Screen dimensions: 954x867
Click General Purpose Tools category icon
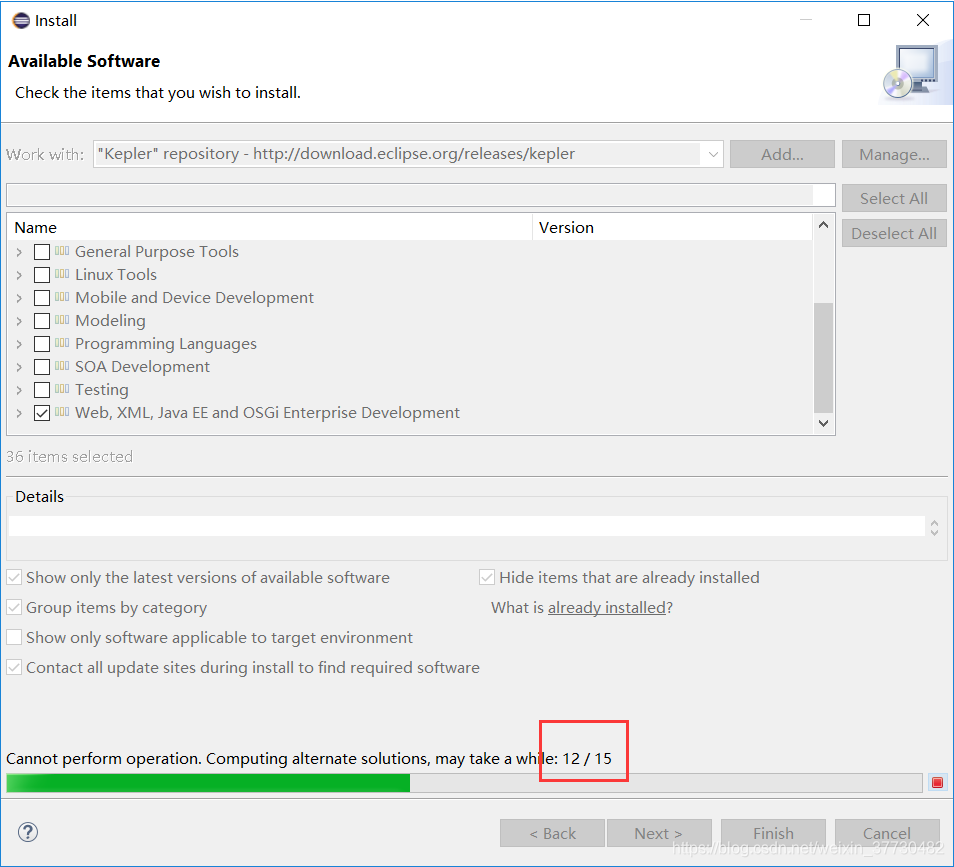point(62,251)
